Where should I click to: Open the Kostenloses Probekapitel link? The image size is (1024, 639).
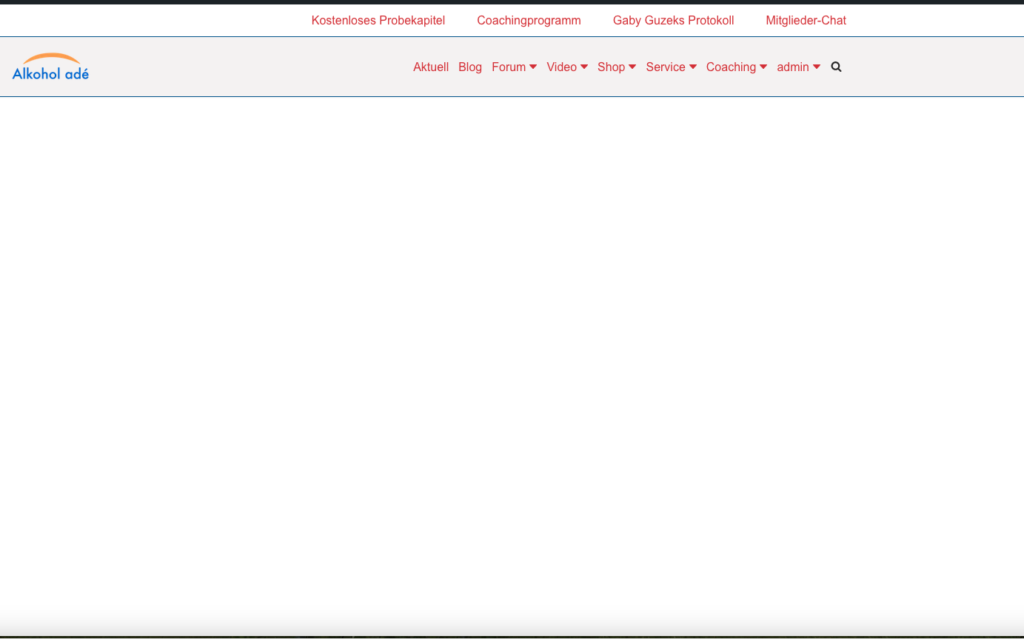pos(378,20)
